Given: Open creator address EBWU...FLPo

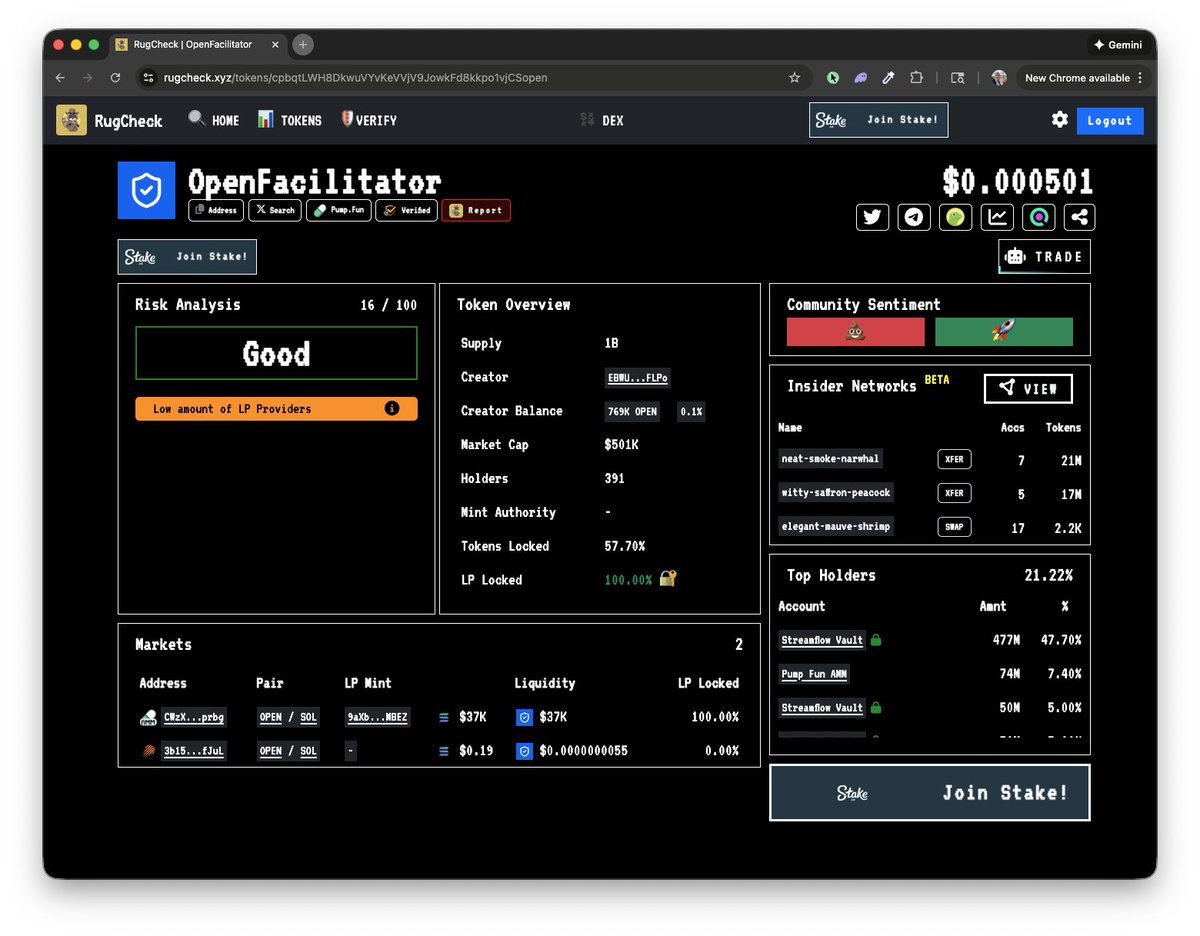Looking at the screenshot, I should (638, 378).
